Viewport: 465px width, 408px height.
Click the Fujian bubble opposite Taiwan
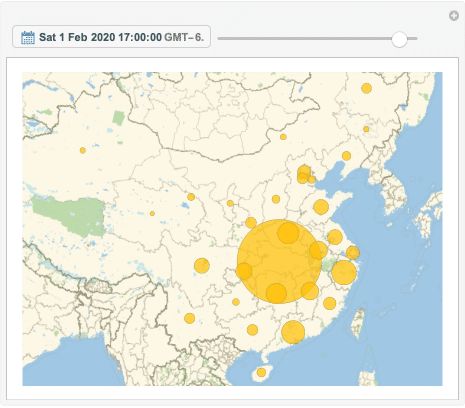pyautogui.click(x=330, y=304)
